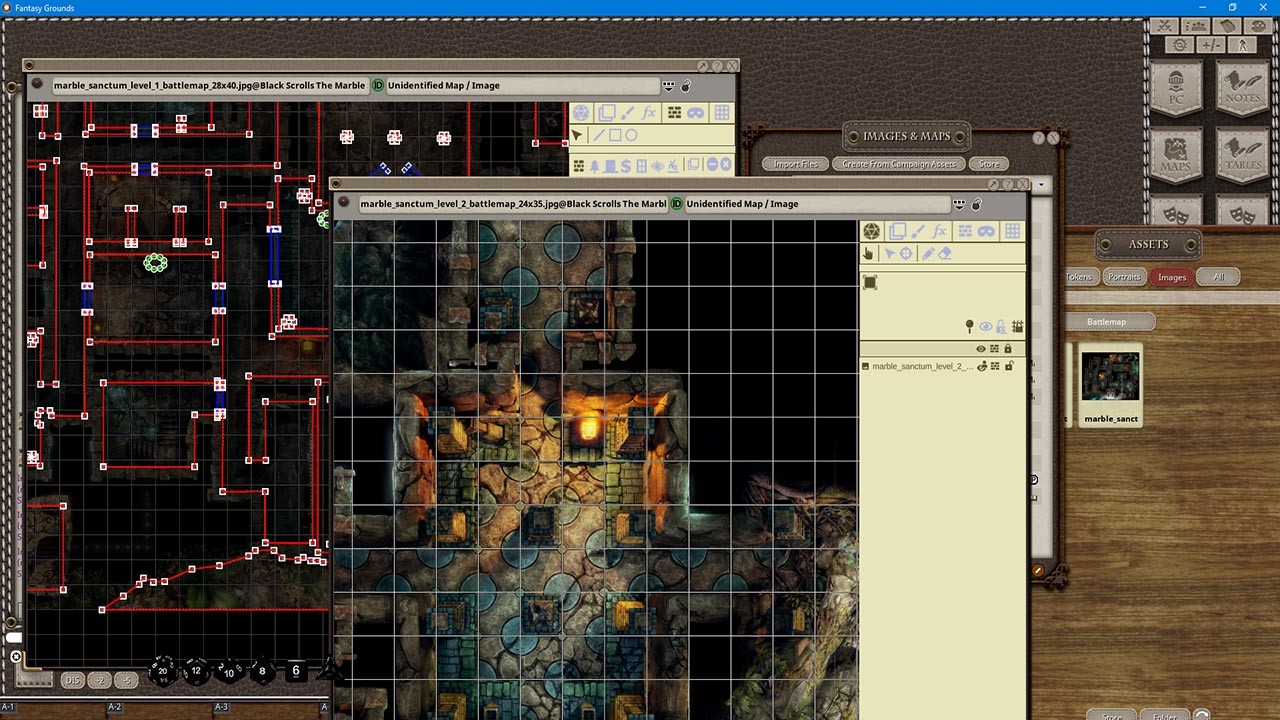The image size is (1280, 720).
Task: Open the Folder control at bottom of Assets panel
Action: pos(1166,716)
